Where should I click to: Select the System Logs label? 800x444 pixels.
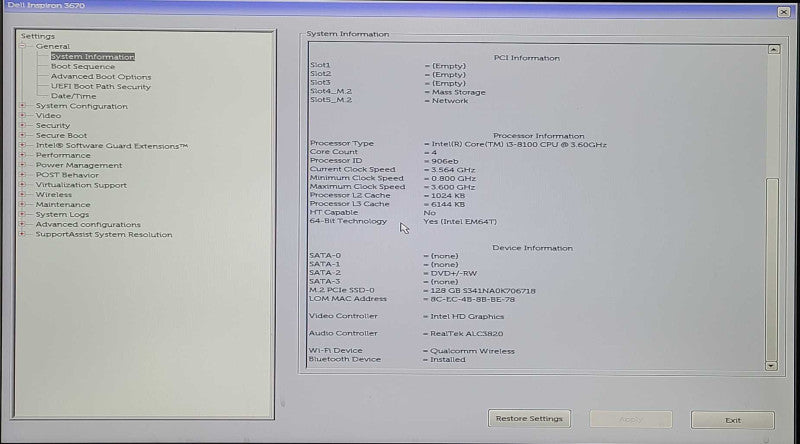tap(62, 214)
